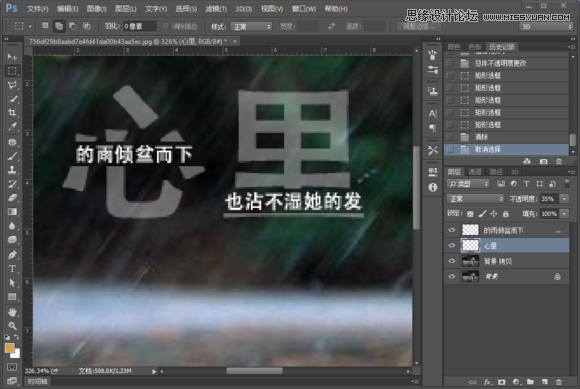580x389 pixels.
Task: Open the Character panel icon
Action: (x=432, y=114)
